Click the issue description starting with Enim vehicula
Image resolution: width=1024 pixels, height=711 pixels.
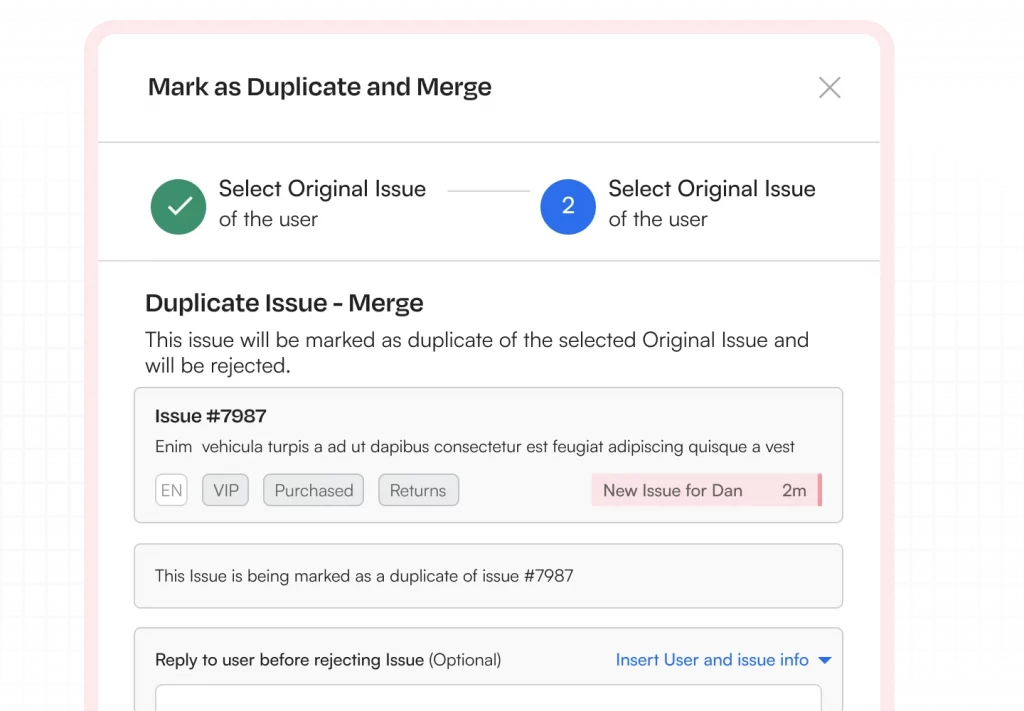coord(475,447)
